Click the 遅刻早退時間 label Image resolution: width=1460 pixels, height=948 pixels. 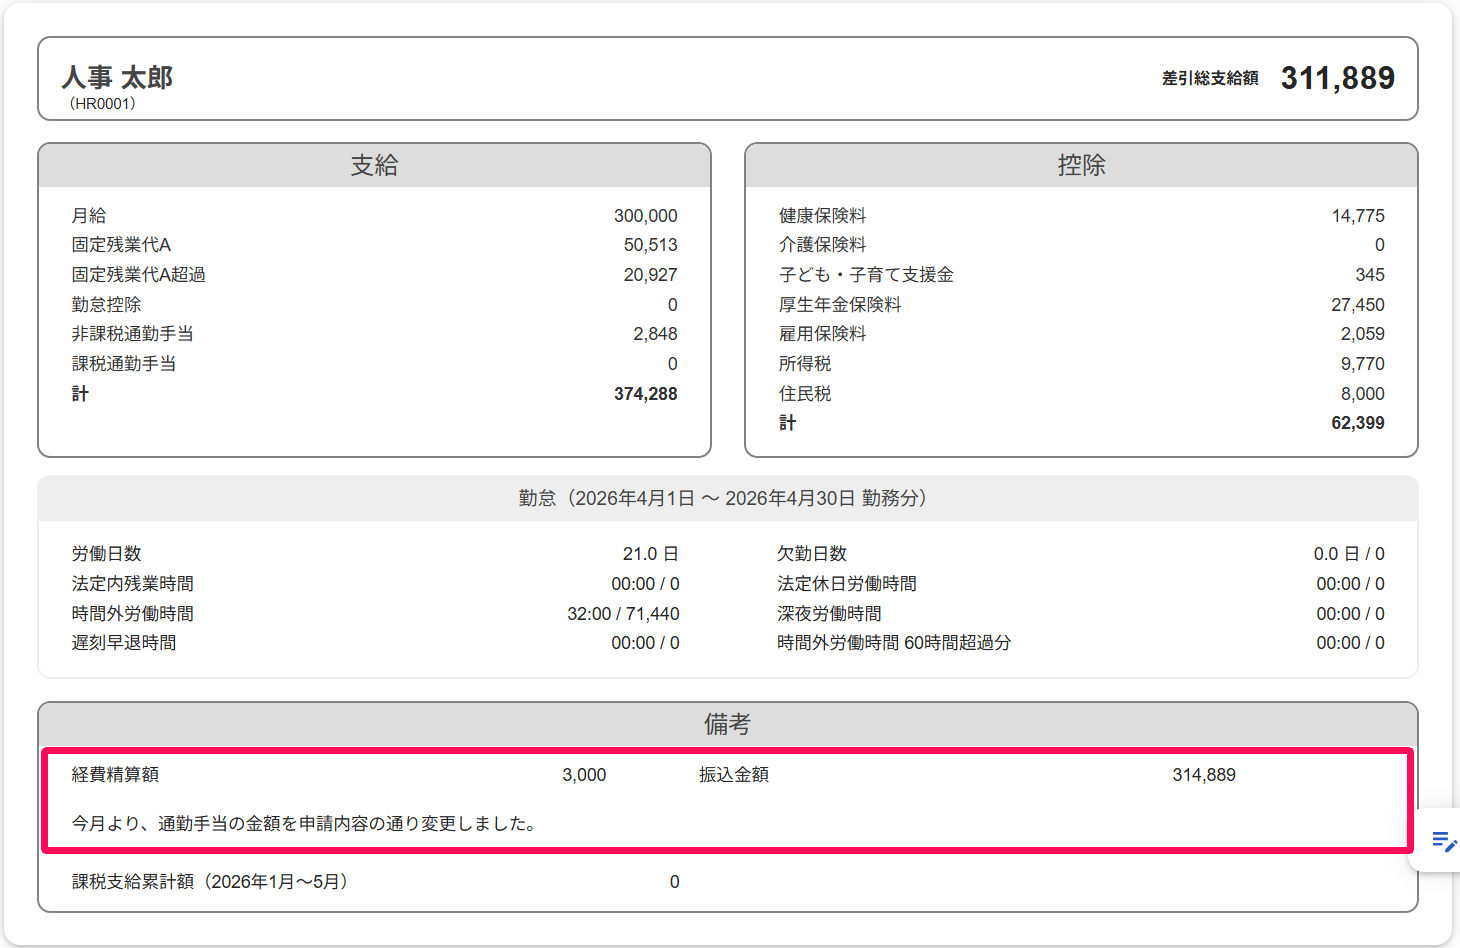pyautogui.click(x=124, y=642)
